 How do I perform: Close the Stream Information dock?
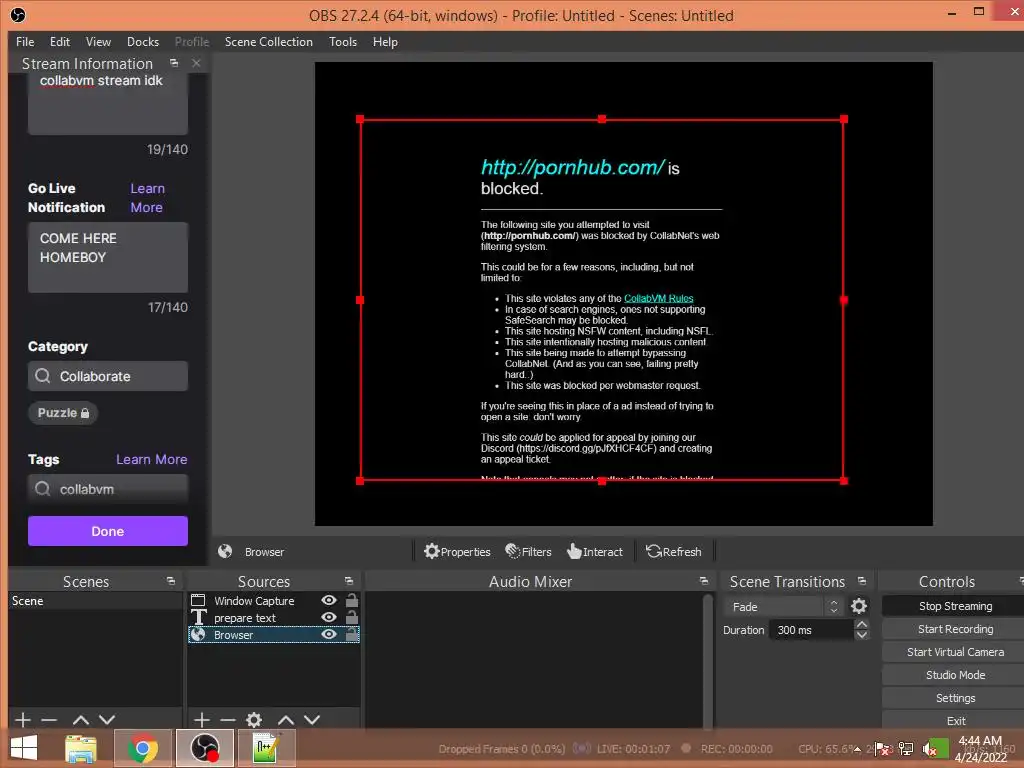196,63
